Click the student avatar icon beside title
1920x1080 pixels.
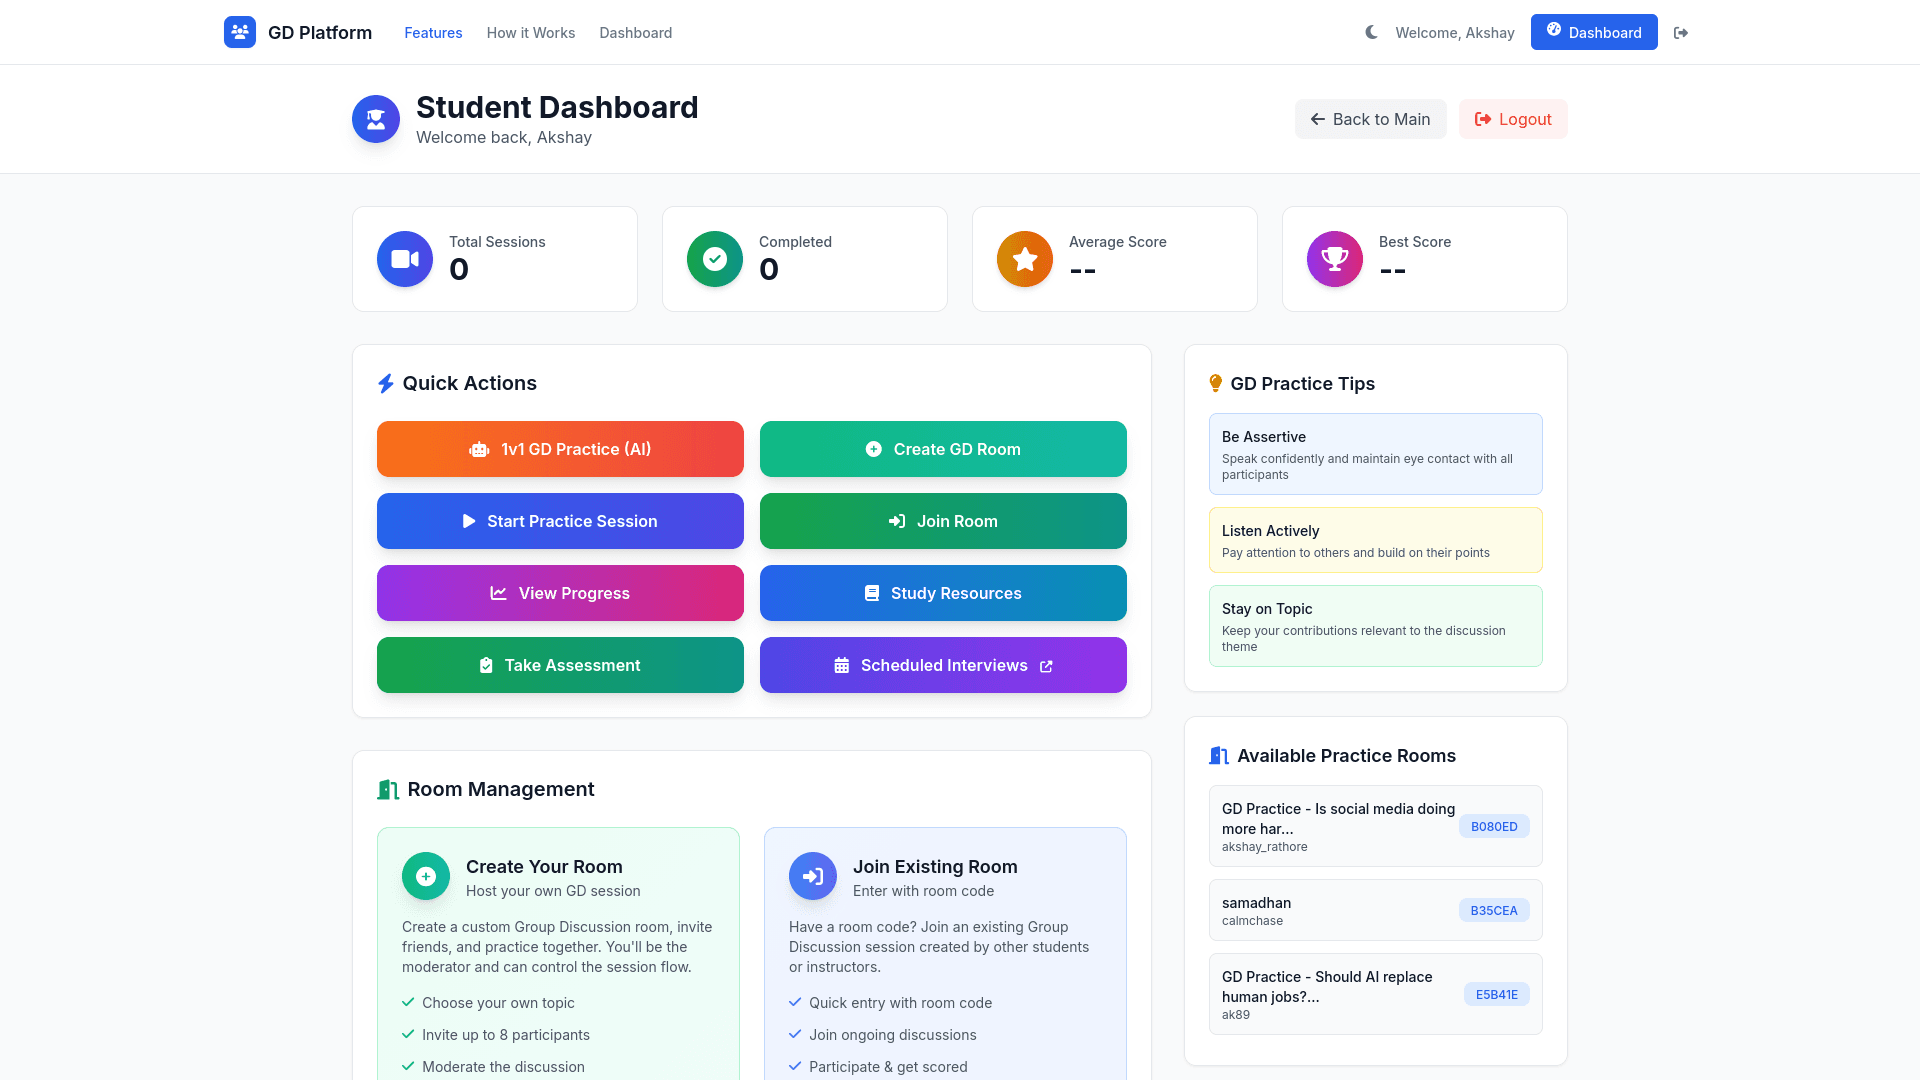(376, 119)
